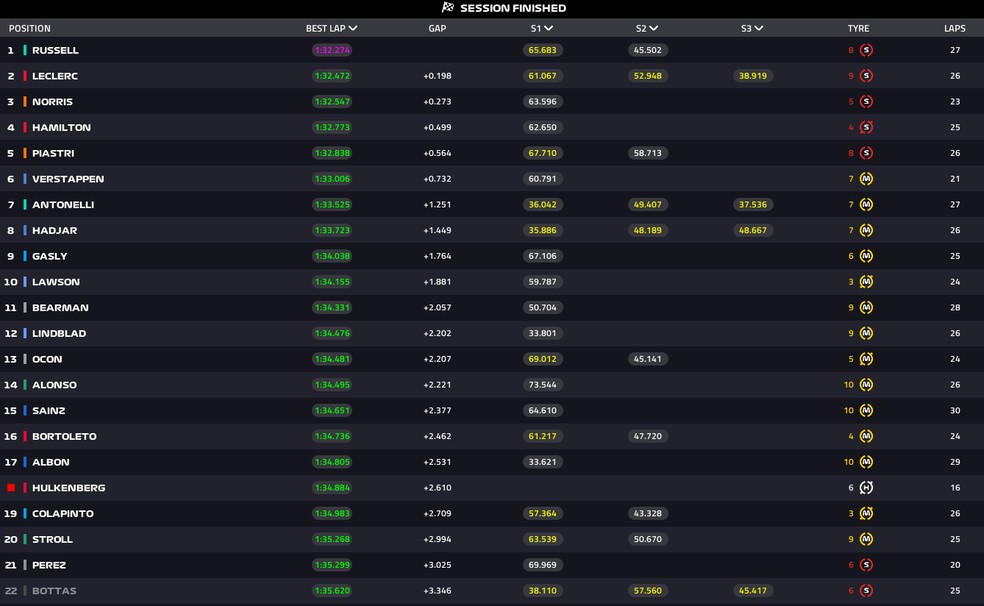This screenshot has height=606, width=984.
Task: Click the LAPS column header
Action: coord(955,28)
